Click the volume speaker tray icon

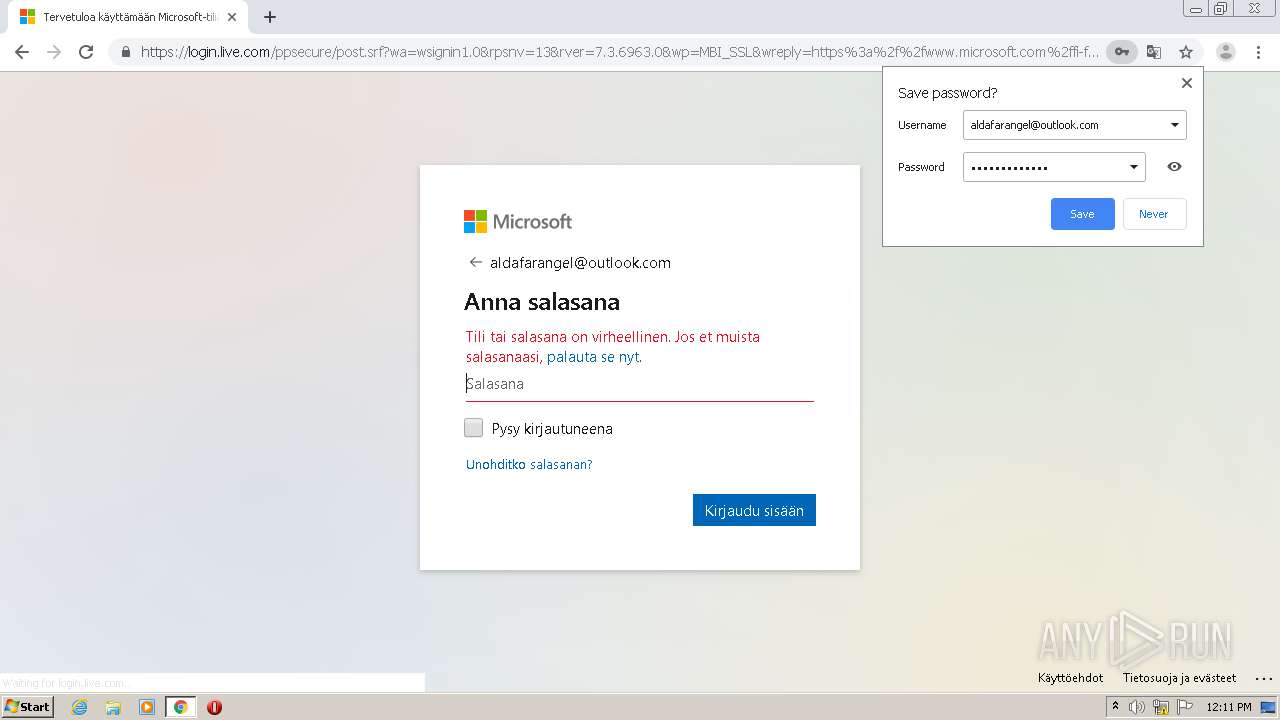(1137, 707)
